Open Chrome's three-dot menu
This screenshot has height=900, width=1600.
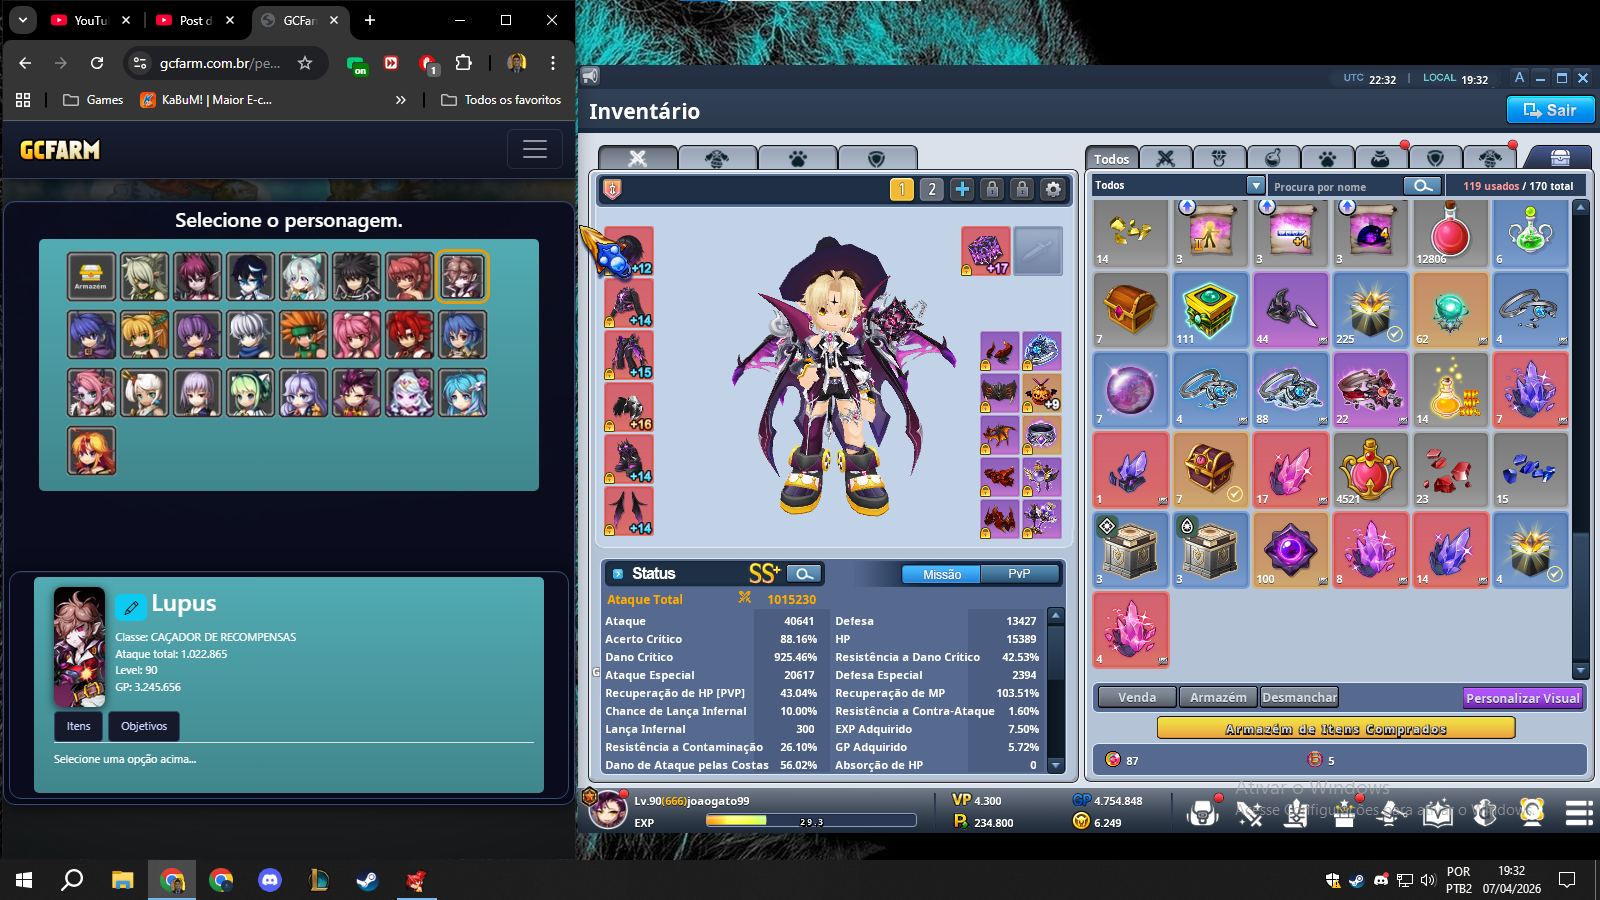553,63
